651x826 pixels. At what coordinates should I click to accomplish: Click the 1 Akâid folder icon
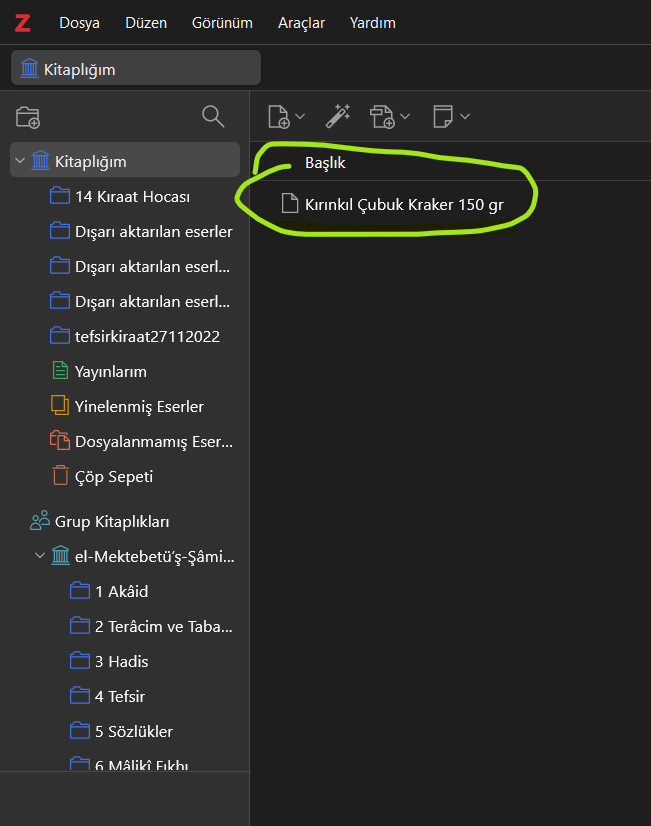[x=80, y=591]
